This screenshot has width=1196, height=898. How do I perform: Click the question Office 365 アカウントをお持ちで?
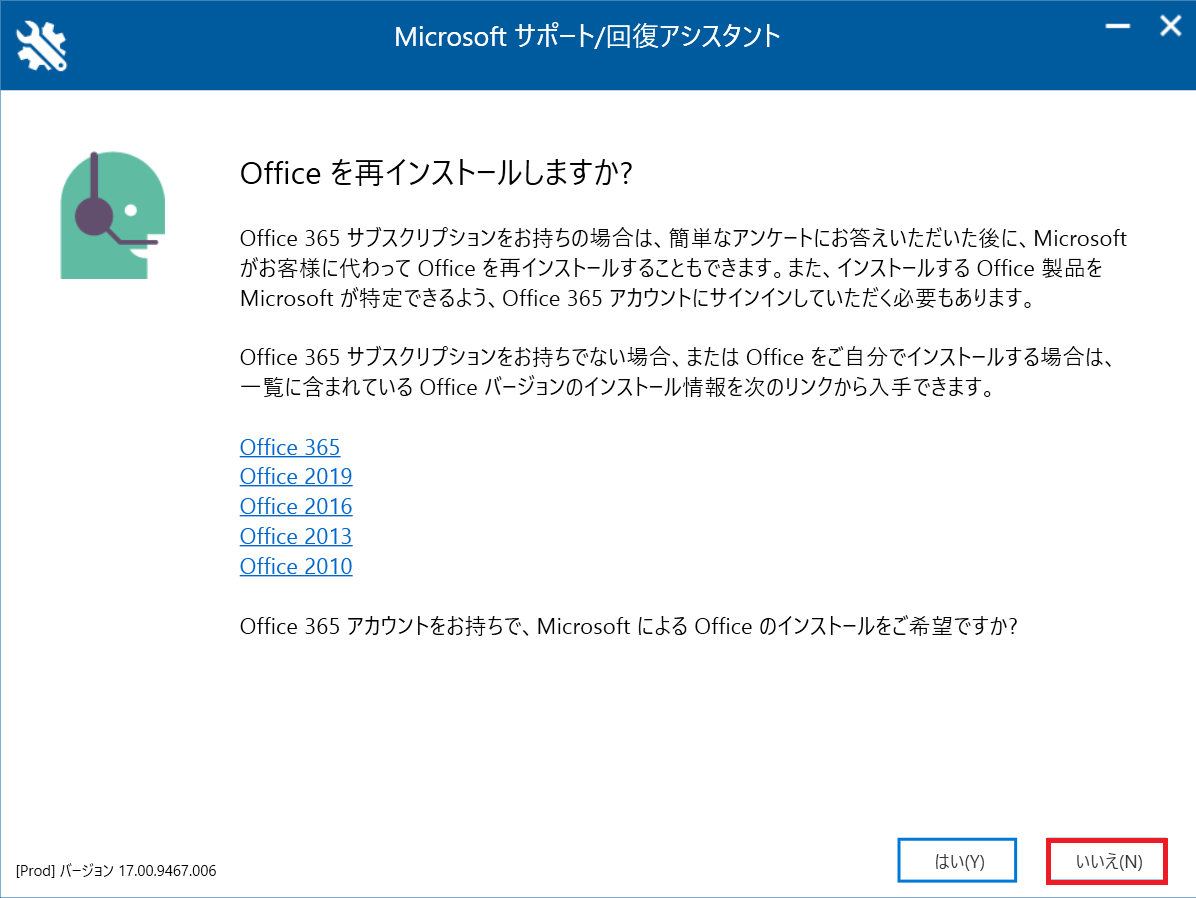[629, 626]
